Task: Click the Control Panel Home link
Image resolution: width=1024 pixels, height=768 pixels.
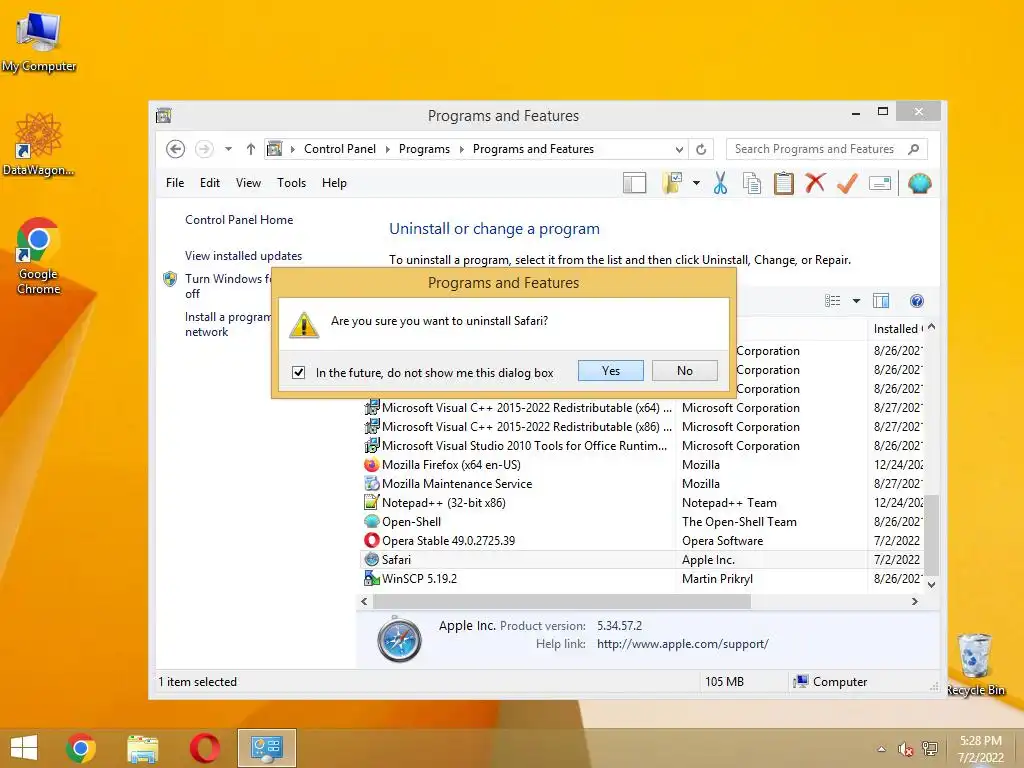Action: click(239, 219)
